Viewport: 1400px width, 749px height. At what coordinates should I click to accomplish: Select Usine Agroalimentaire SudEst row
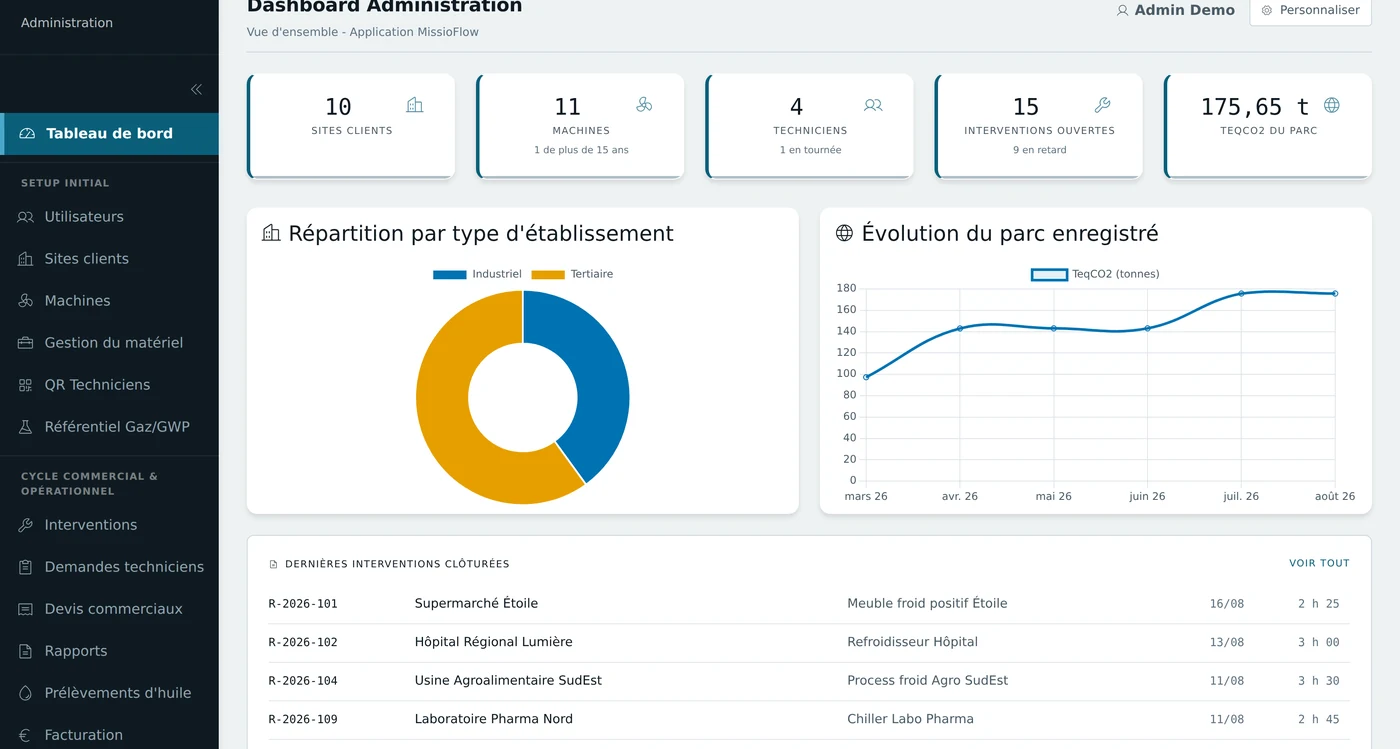(809, 681)
